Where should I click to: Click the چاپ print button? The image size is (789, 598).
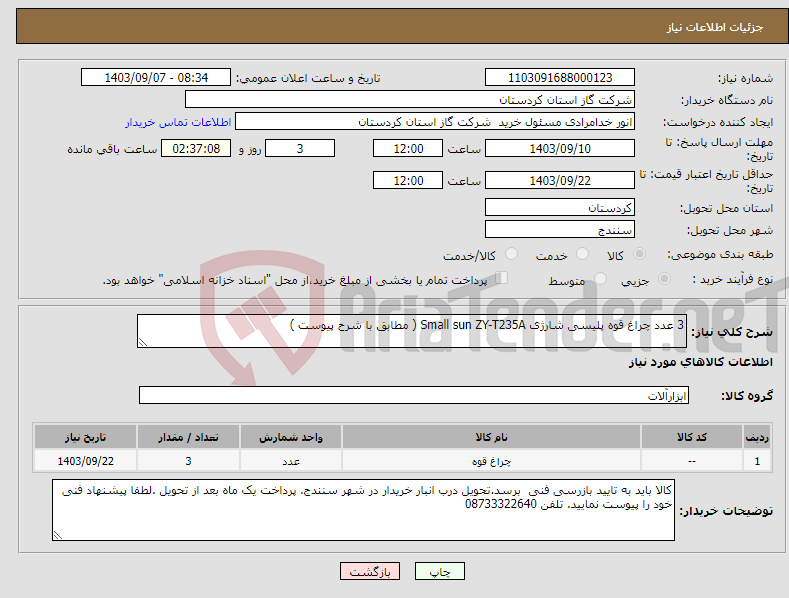pyautogui.click(x=440, y=571)
